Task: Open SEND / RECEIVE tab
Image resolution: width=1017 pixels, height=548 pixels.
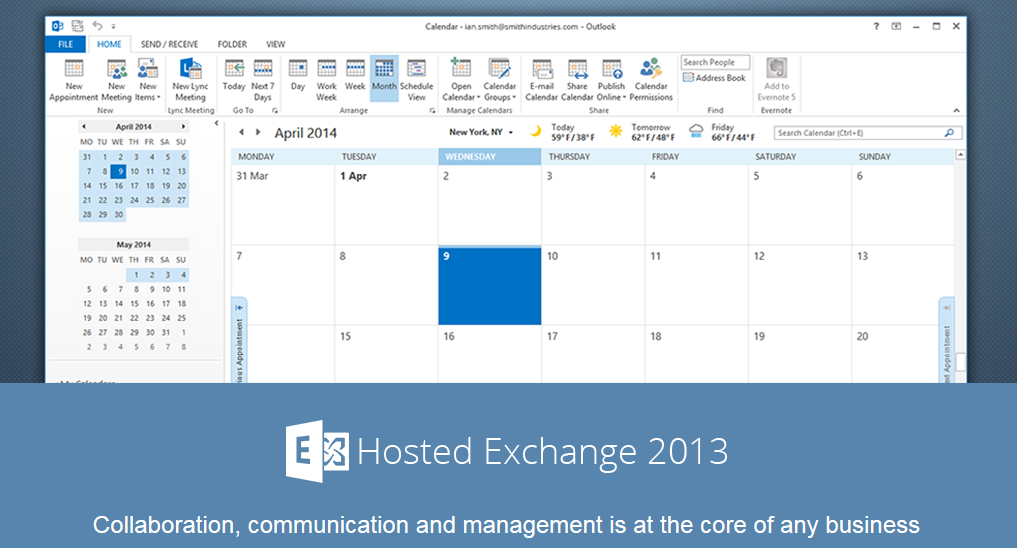Action: tap(169, 44)
